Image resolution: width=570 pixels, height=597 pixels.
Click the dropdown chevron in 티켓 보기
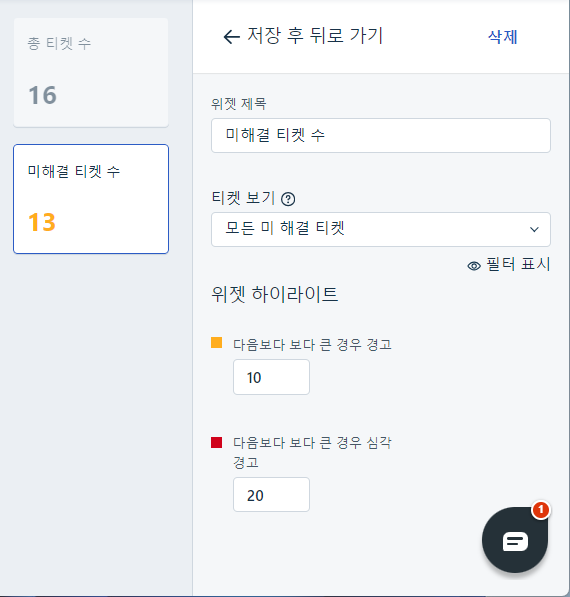coord(534,229)
